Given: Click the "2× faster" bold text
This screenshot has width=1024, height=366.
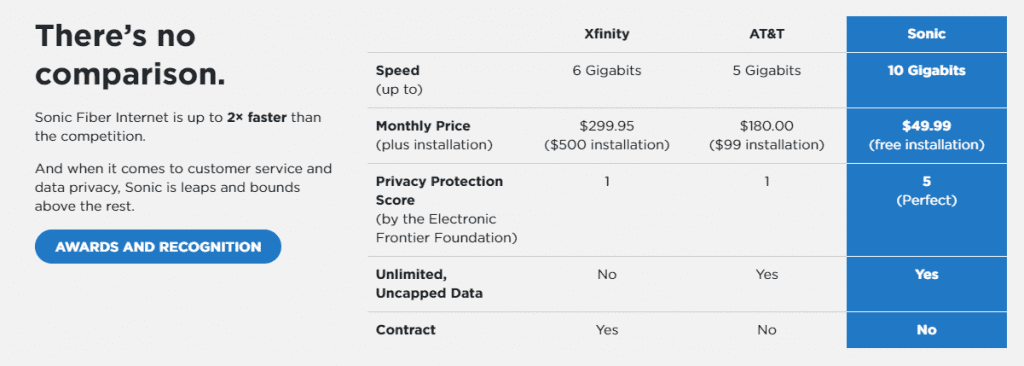Looking at the screenshot, I should pyautogui.click(x=257, y=118).
